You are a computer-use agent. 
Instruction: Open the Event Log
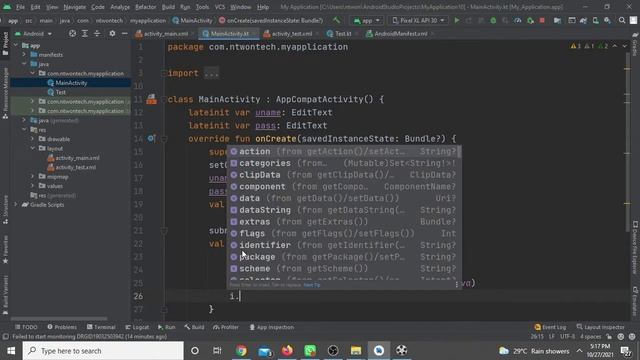(550, 327)
